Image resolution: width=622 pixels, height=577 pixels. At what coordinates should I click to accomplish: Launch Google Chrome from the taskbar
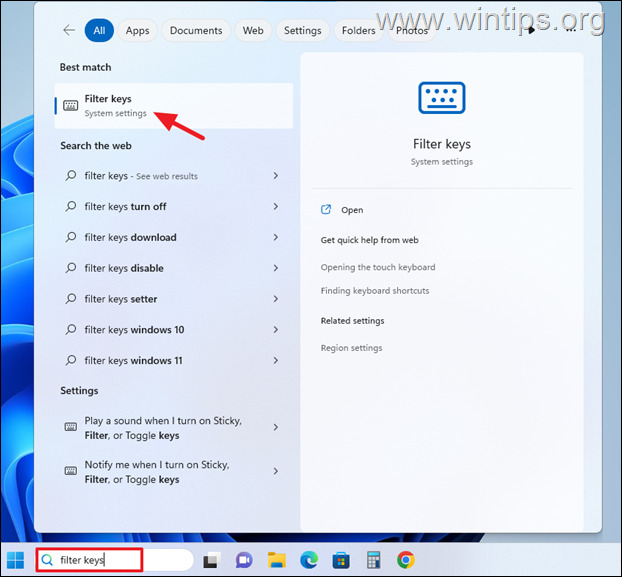[405, 560]
